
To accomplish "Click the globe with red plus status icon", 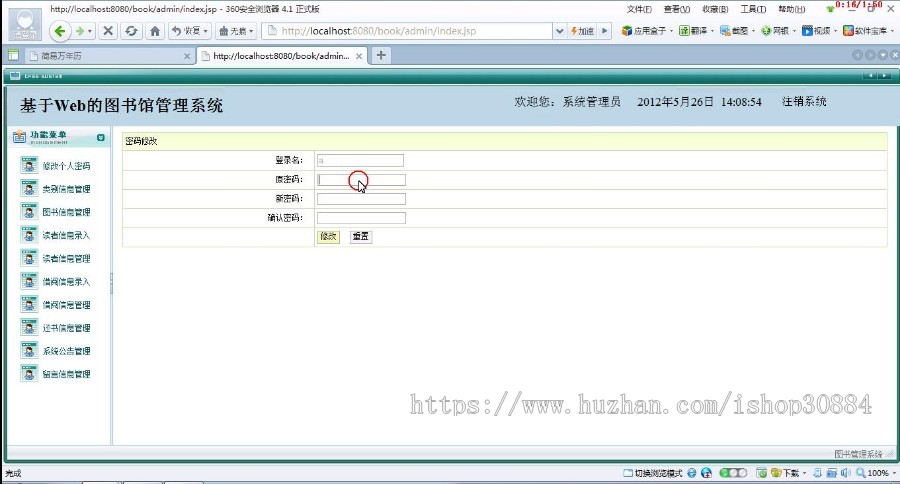I will tap(707, 473).
